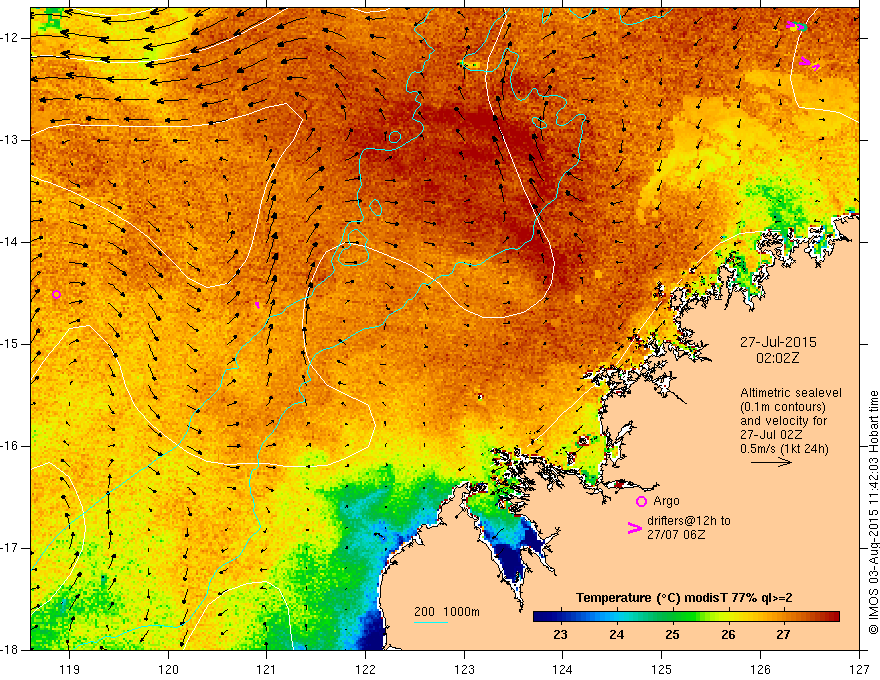Click the color bar tick label 23
The height and width of the screenshot is (680, 880).
[560, 635]
